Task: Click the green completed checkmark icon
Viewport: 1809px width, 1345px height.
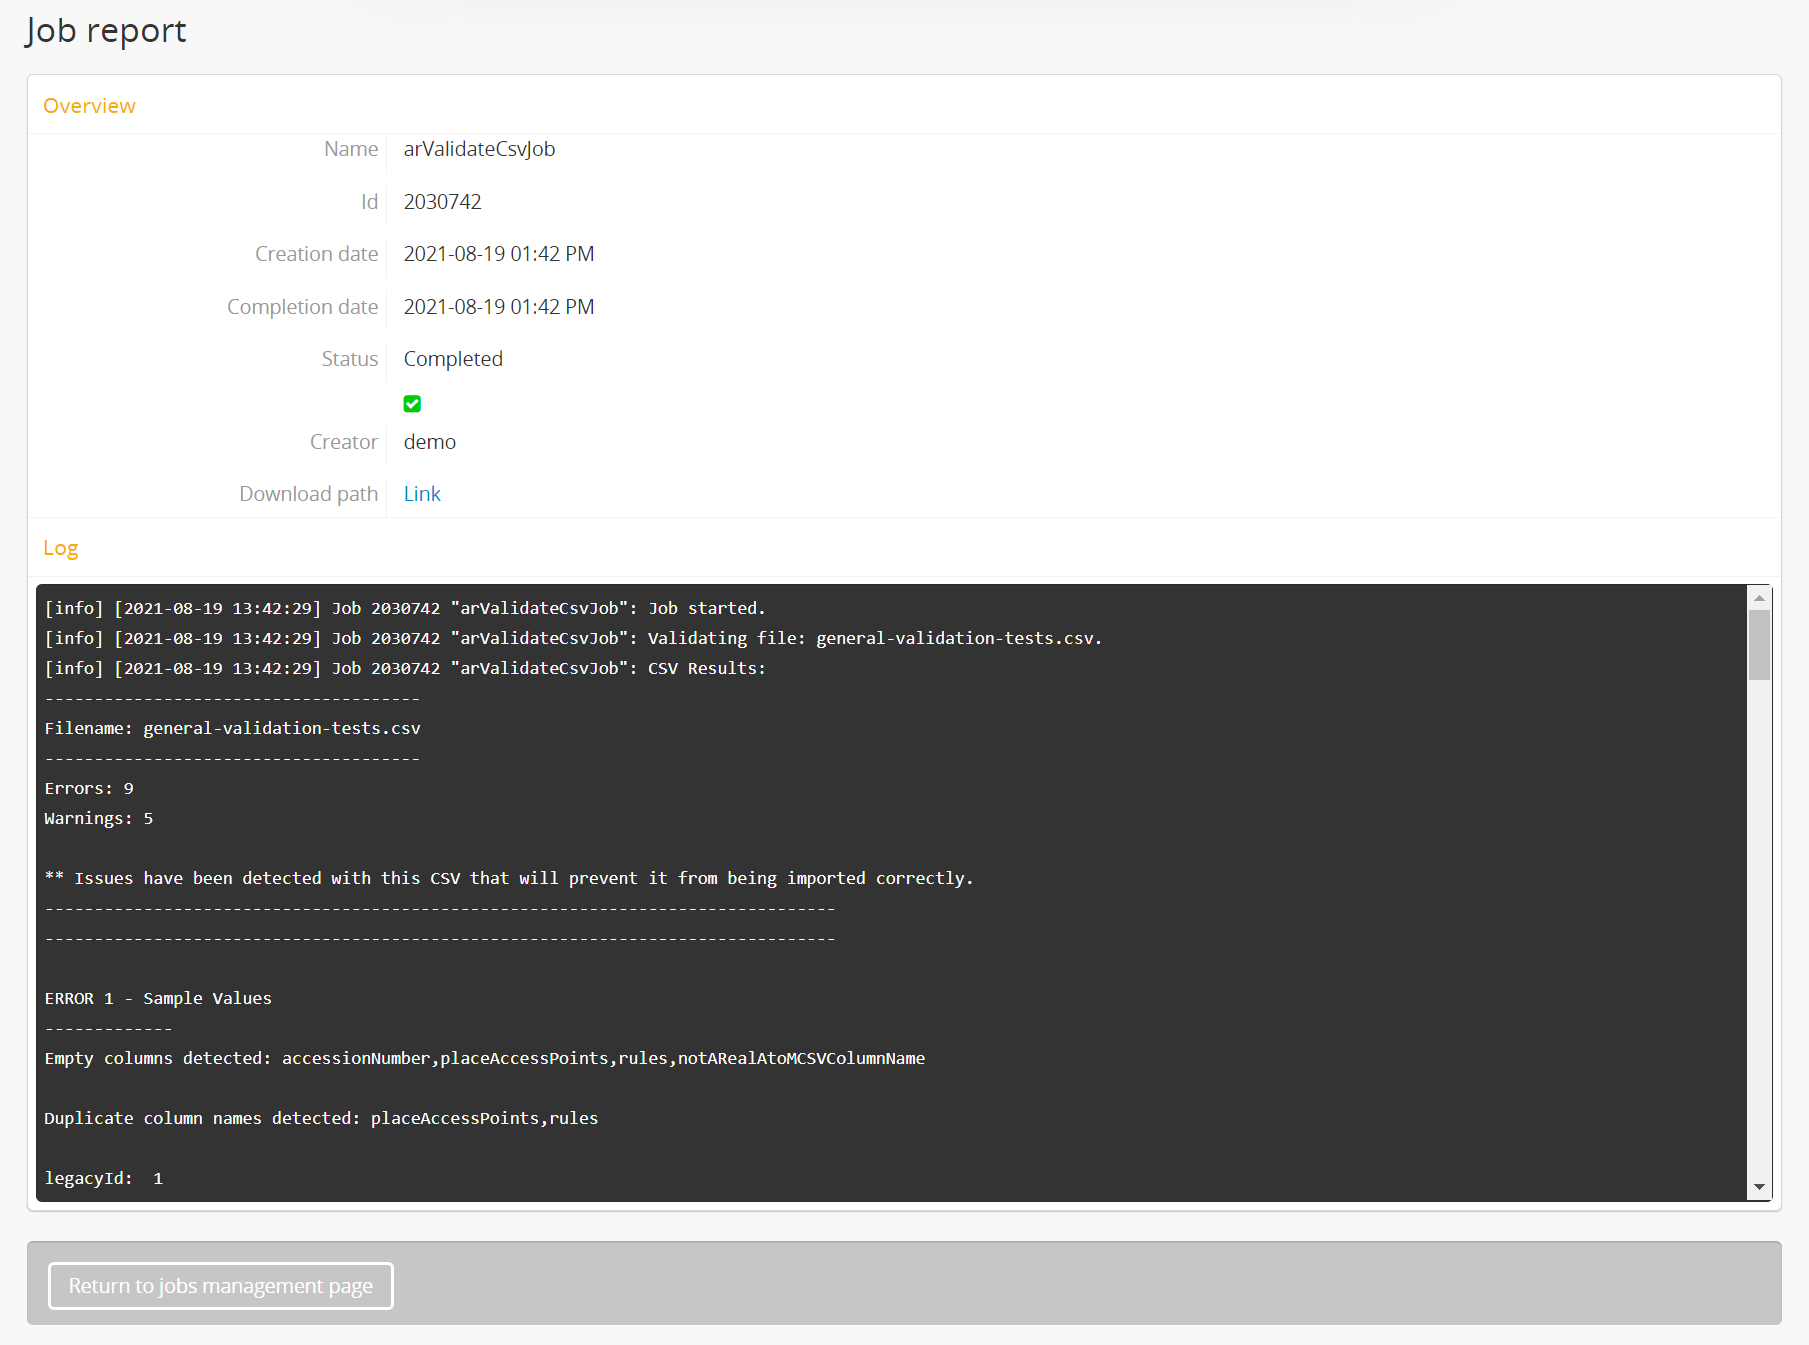Action: pyautogui.click(x=412, y=404)
